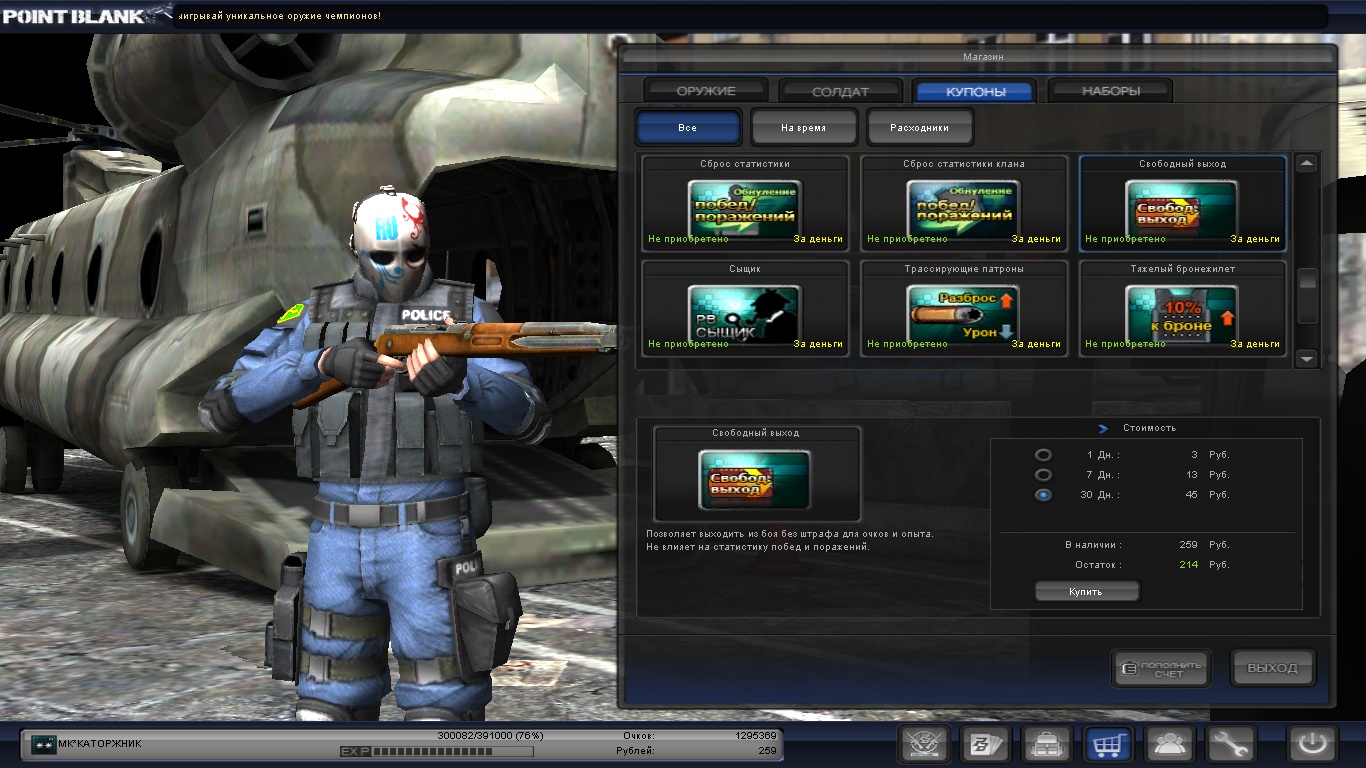Screen dimensions: 1366x768
Task: Click the coupon list scroll down arrow
Action: 1307,358
